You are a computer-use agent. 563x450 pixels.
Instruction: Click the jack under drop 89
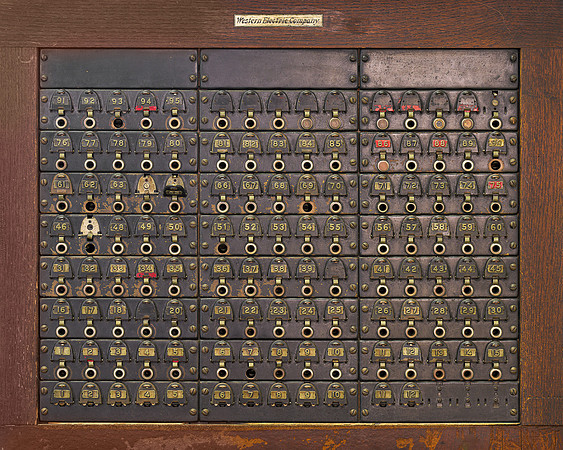467,165
